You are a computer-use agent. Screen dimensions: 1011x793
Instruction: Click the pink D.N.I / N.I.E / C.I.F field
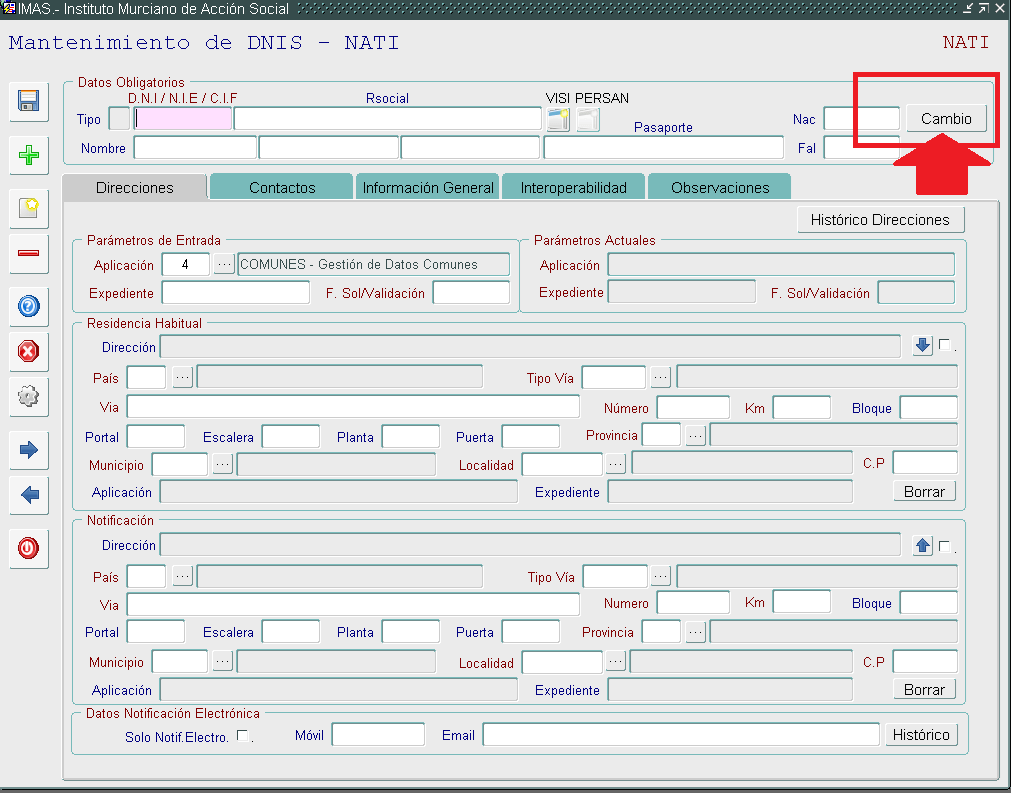coord(183,119)
